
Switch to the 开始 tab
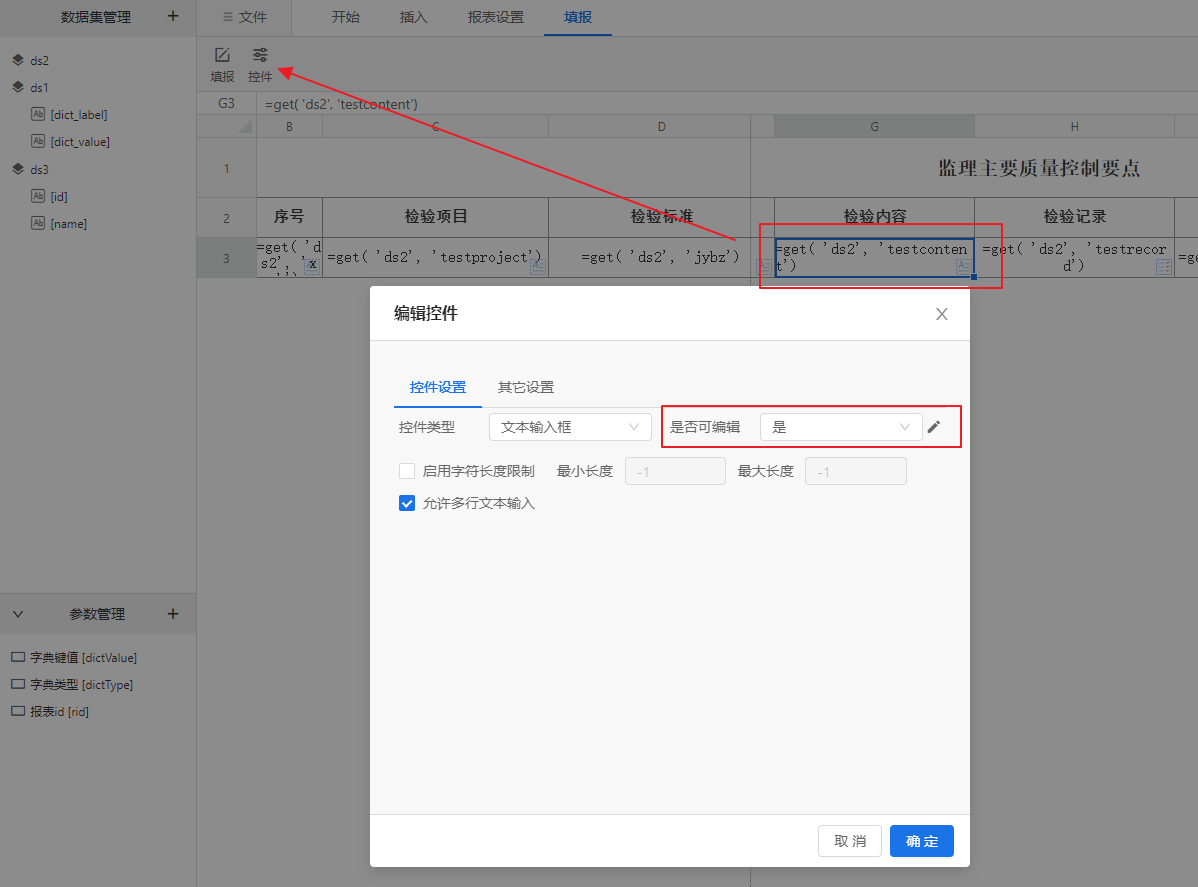coord(345,17)
